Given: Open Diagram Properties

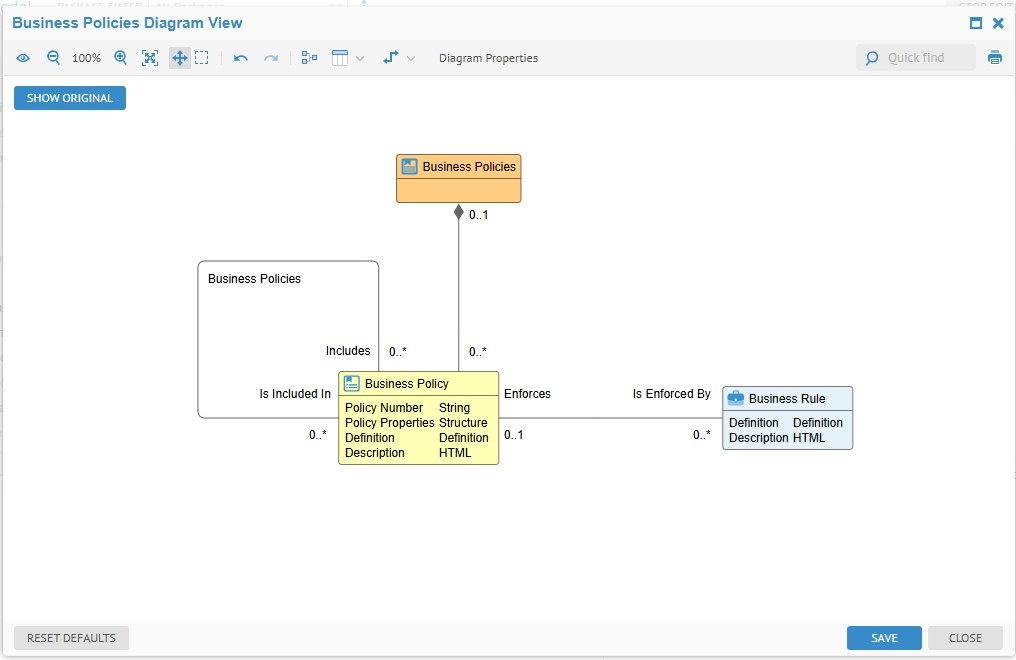Looking at the screenshot, I should [488, 58].
